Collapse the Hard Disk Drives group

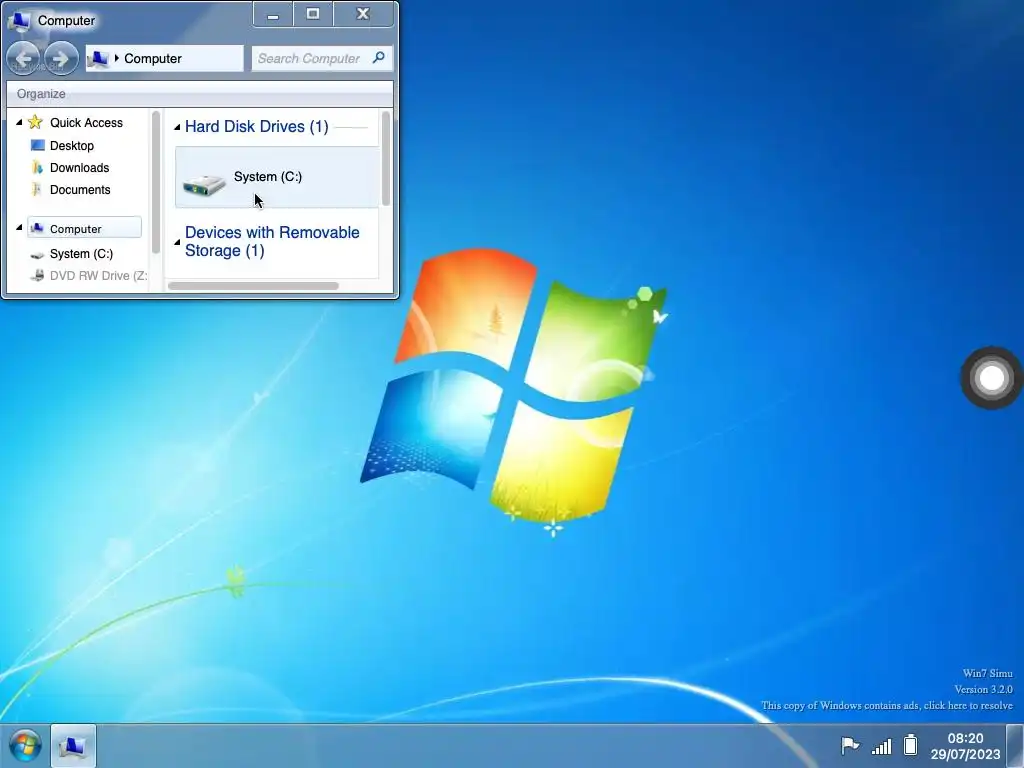coord(176,127)
